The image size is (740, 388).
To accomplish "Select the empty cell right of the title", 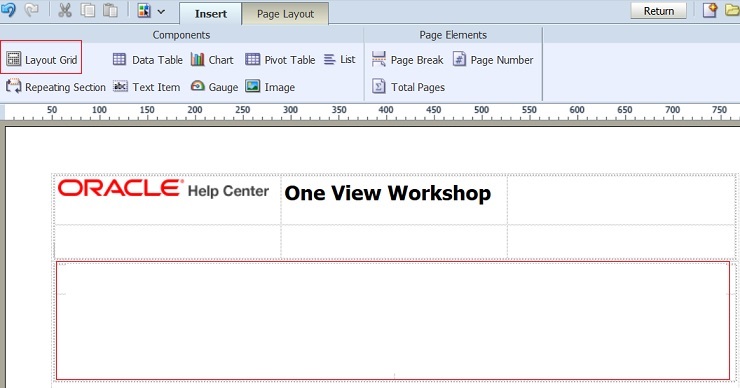I will pos(621,200).
